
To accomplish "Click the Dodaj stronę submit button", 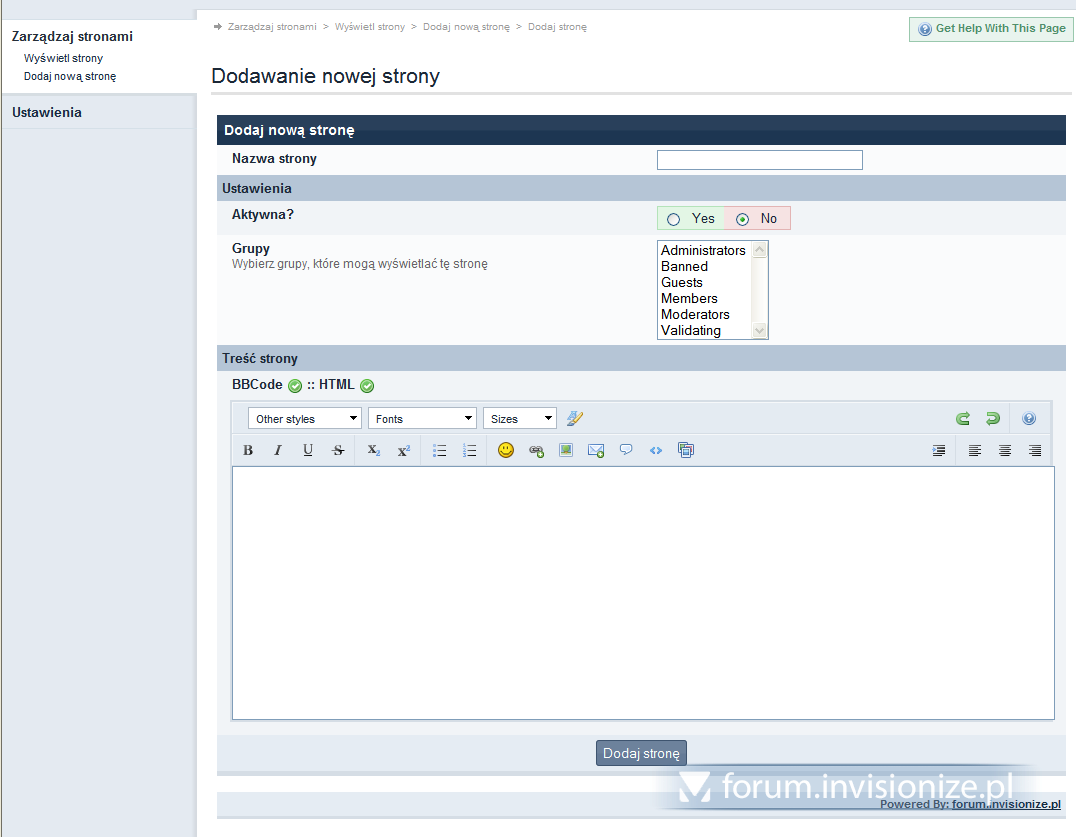I will [641, 754].
